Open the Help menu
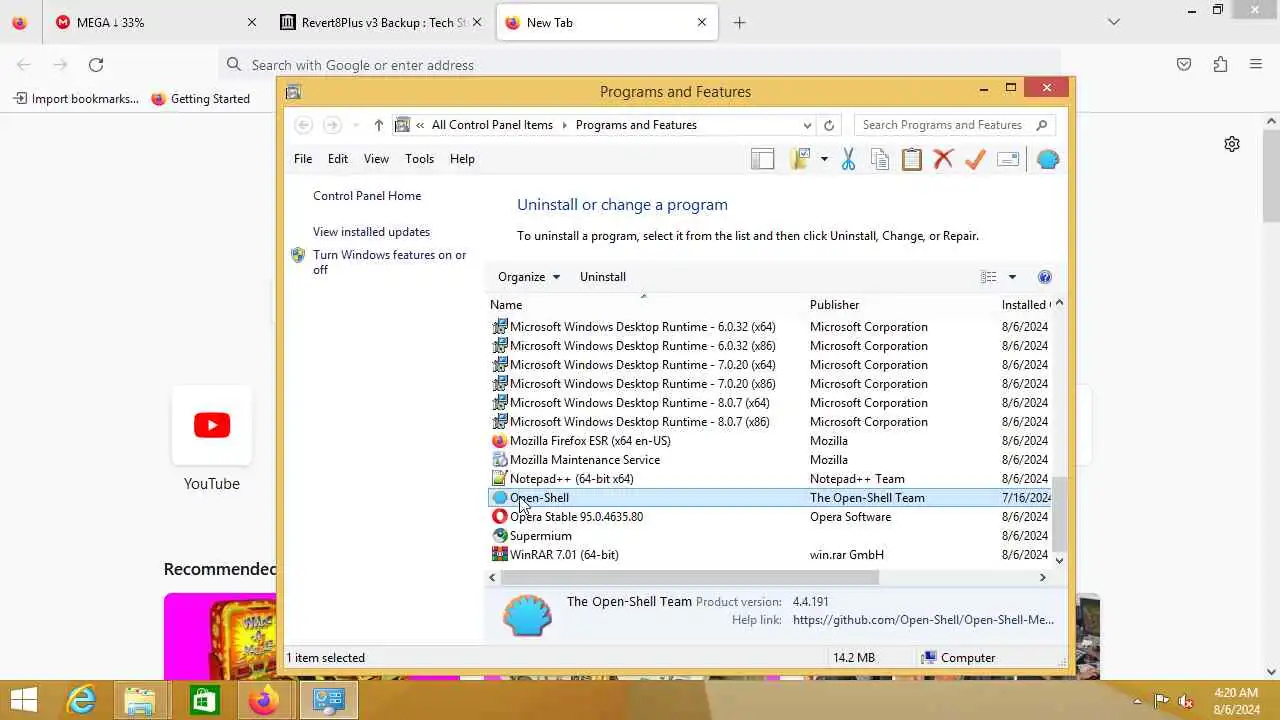This screenshot has width=1280, height=720. pos(462,159)
